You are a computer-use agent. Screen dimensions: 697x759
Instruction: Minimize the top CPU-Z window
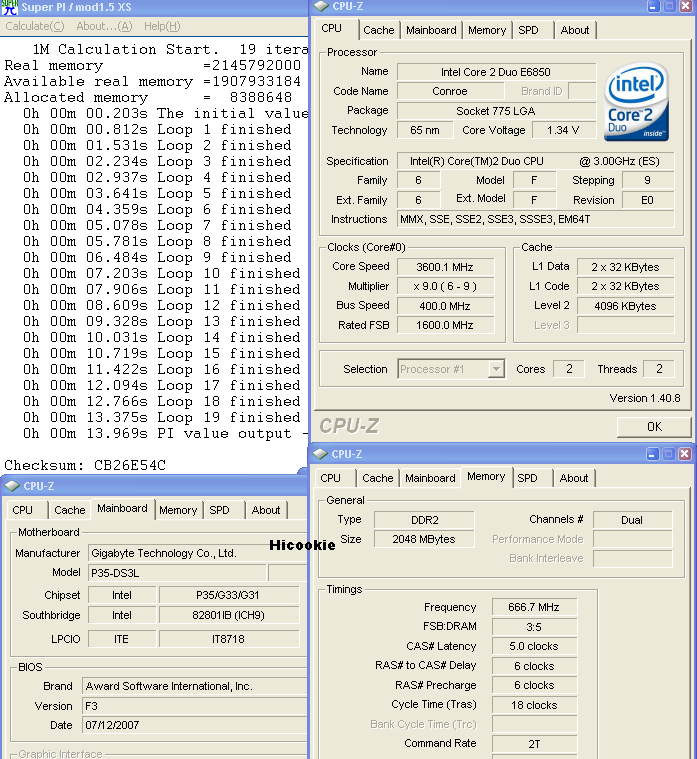pos(653,6)
